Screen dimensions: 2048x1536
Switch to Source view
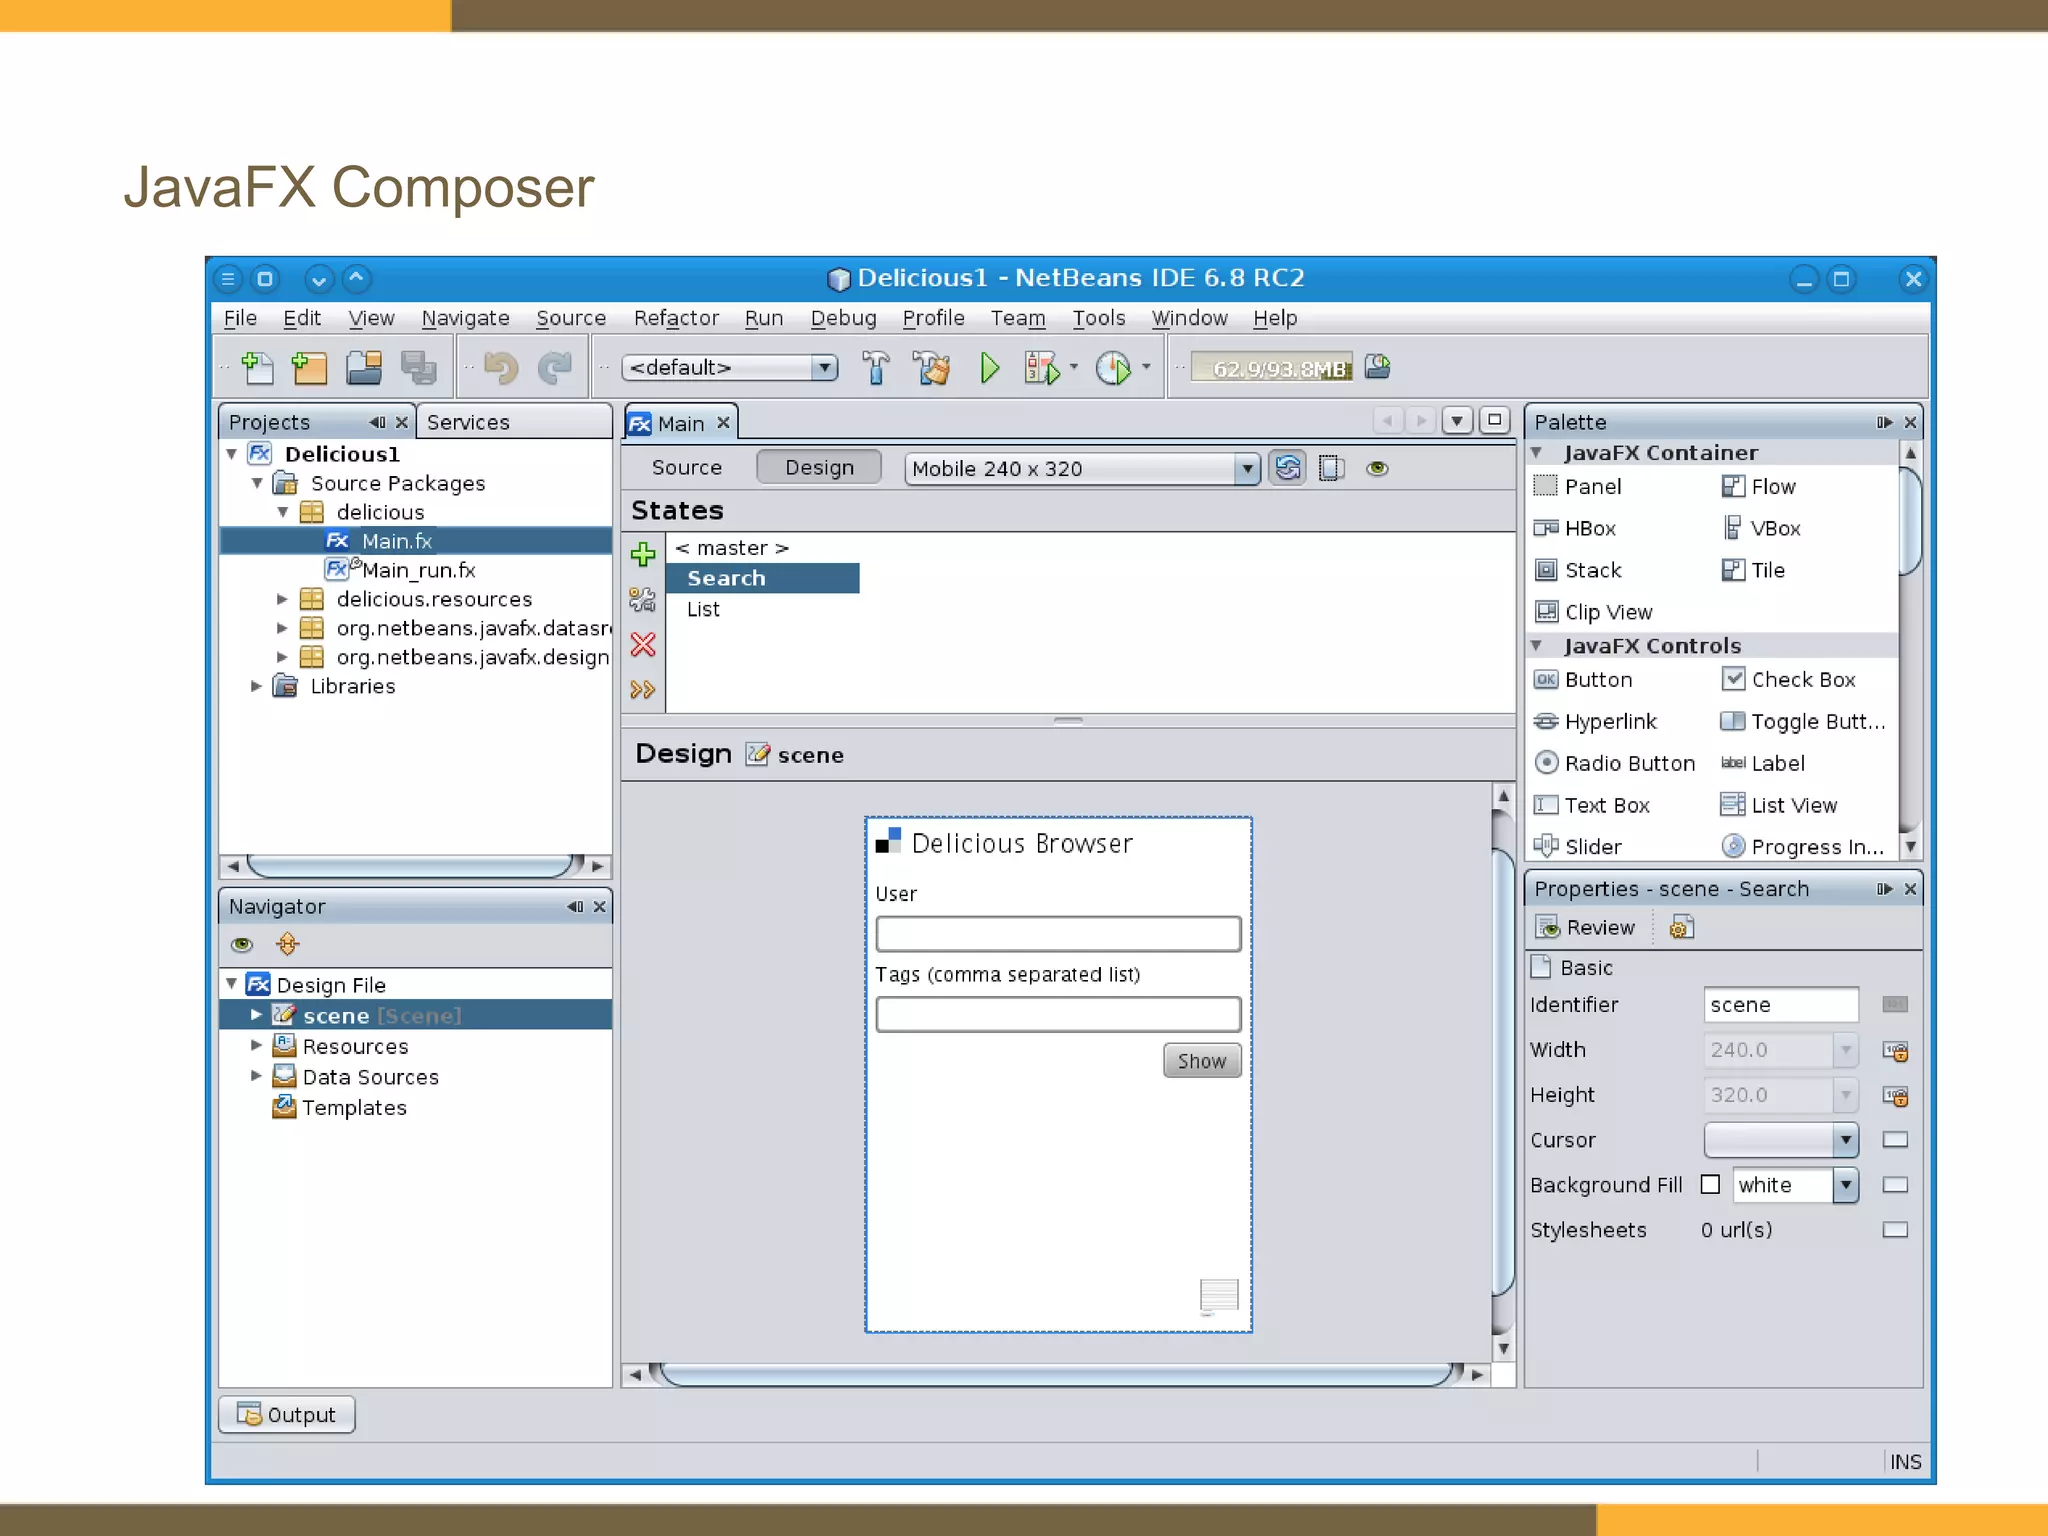(686, 467)
